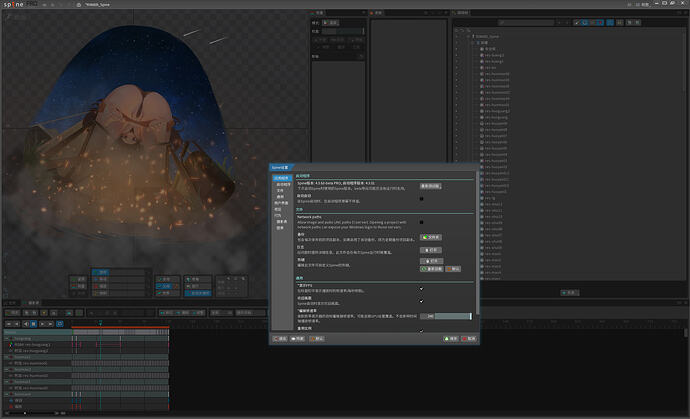The width and height of the screenshot is (690, 419).
Task: Click the green restart button in settings
Action: (x=431, y=269)
